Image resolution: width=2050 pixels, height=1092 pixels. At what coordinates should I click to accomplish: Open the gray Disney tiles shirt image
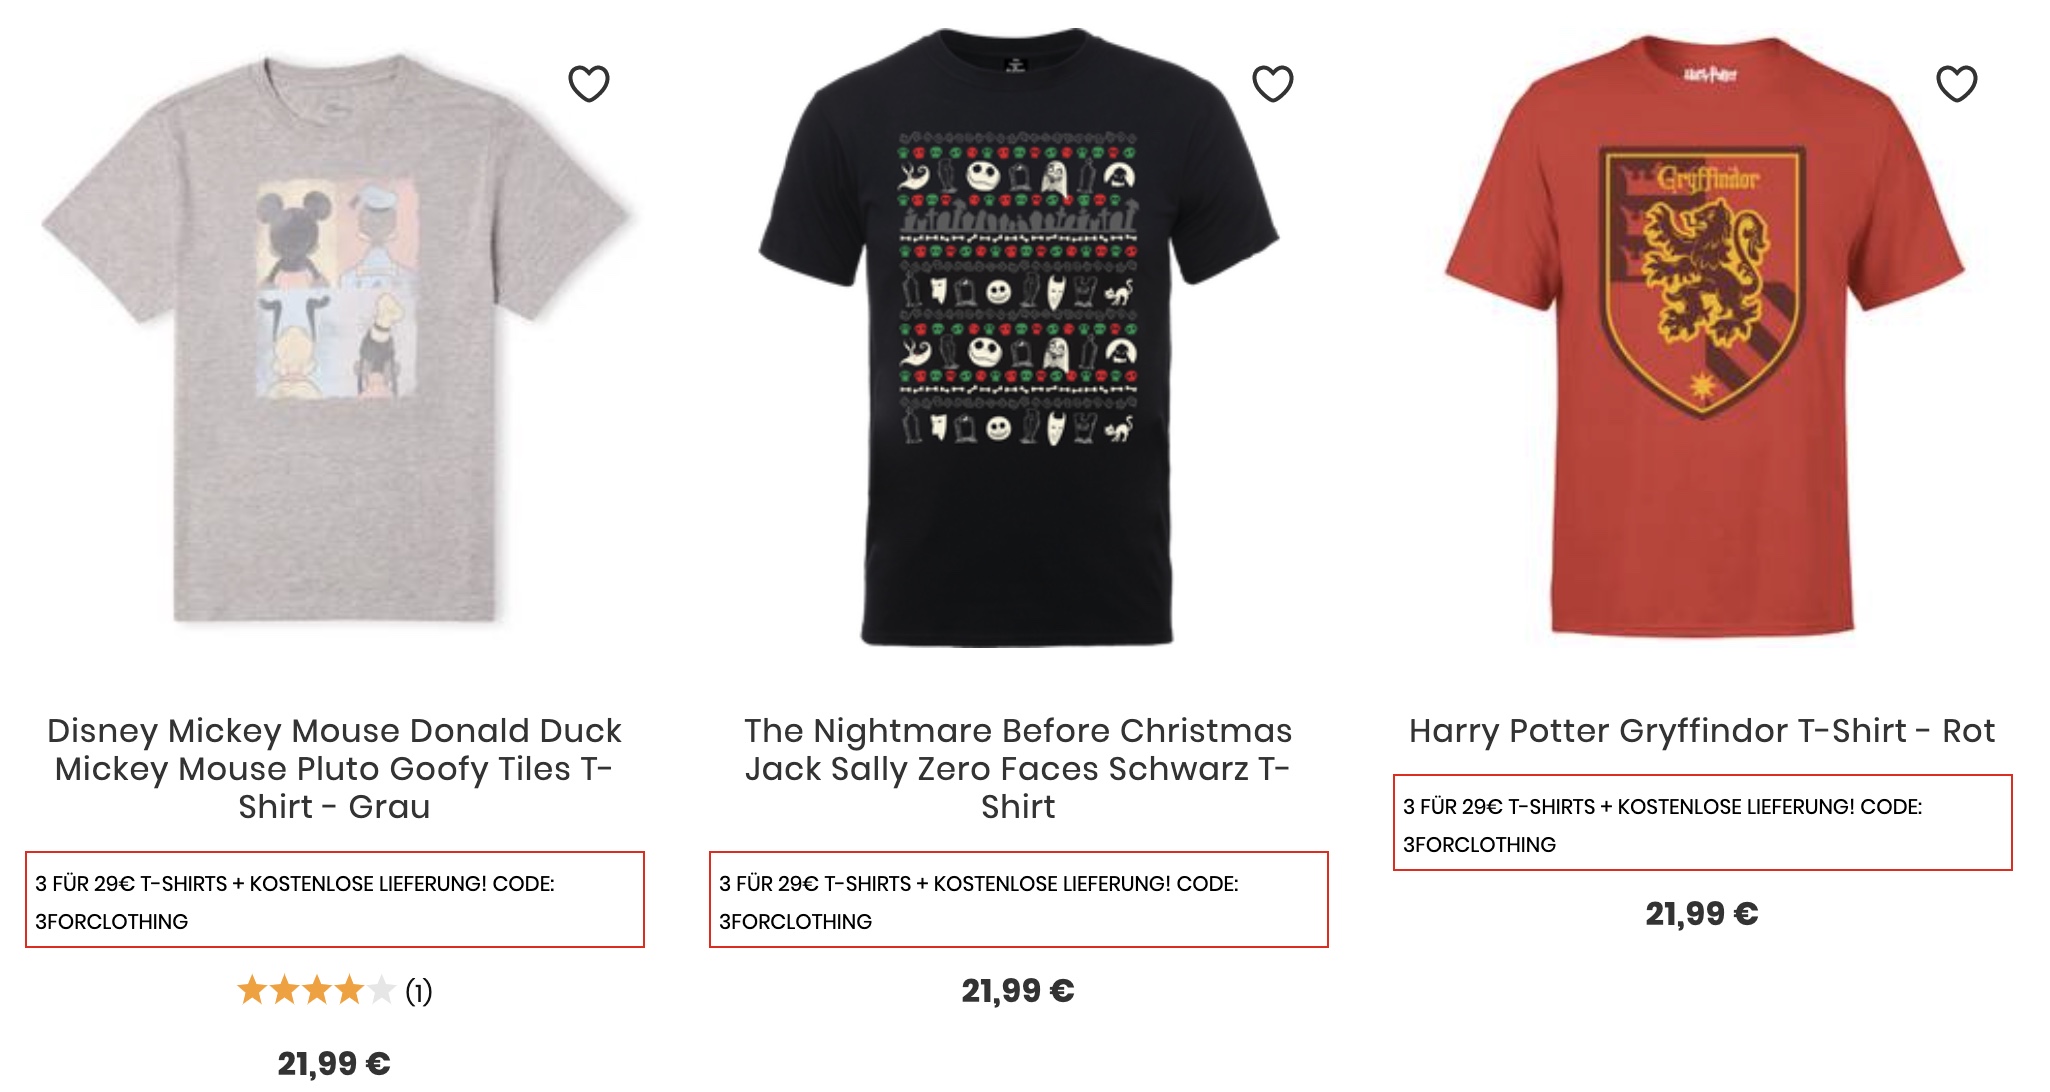[334, 340]
